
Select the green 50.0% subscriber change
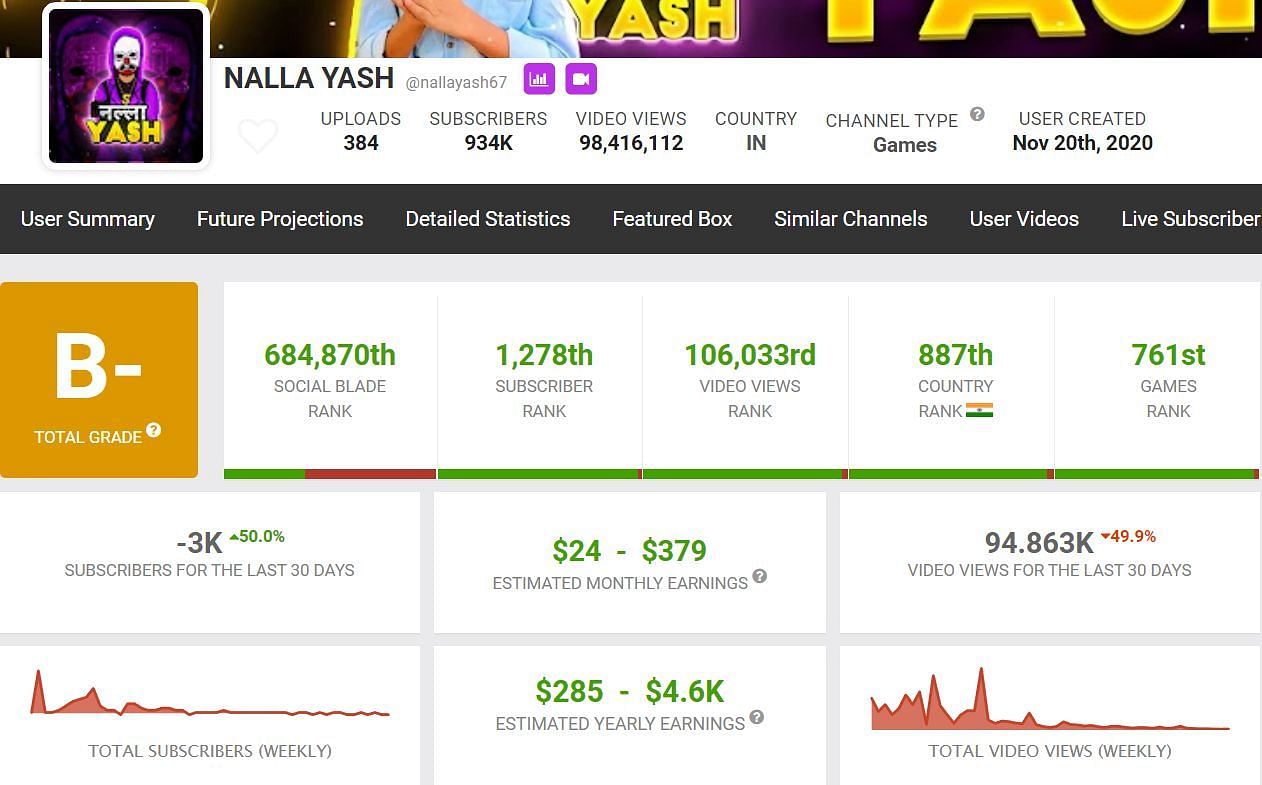point(257,537)
